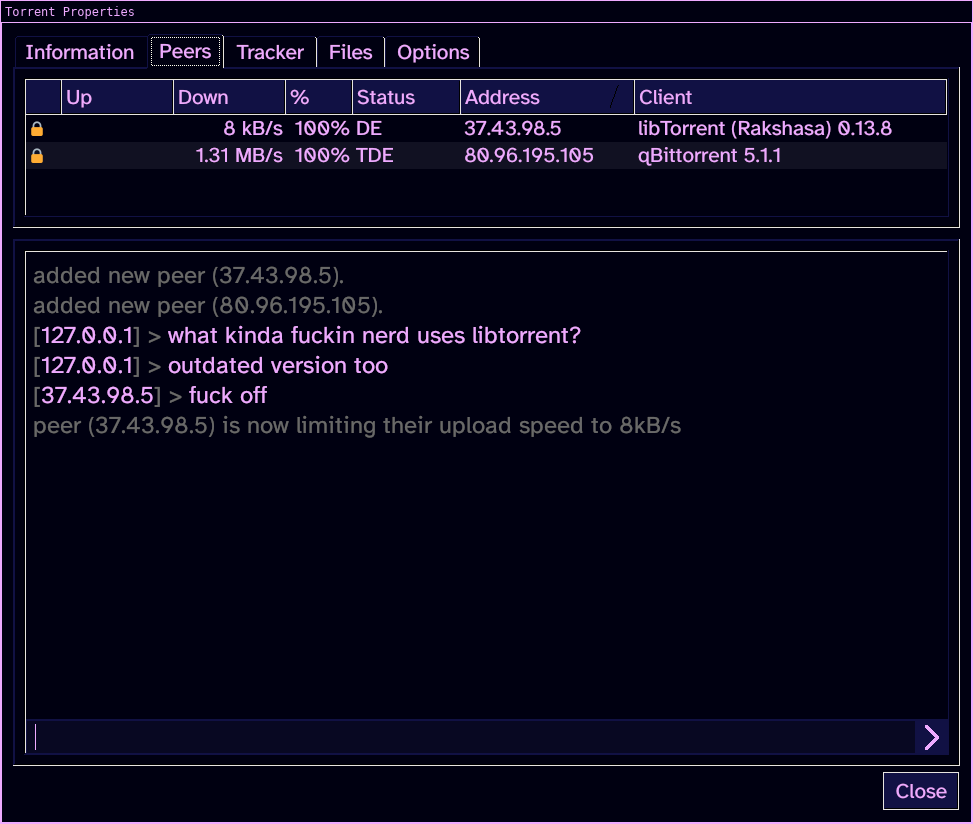Click the upload speed limit notice line
The height and width of the screenshot is (824, 973).
pos(357,426)
